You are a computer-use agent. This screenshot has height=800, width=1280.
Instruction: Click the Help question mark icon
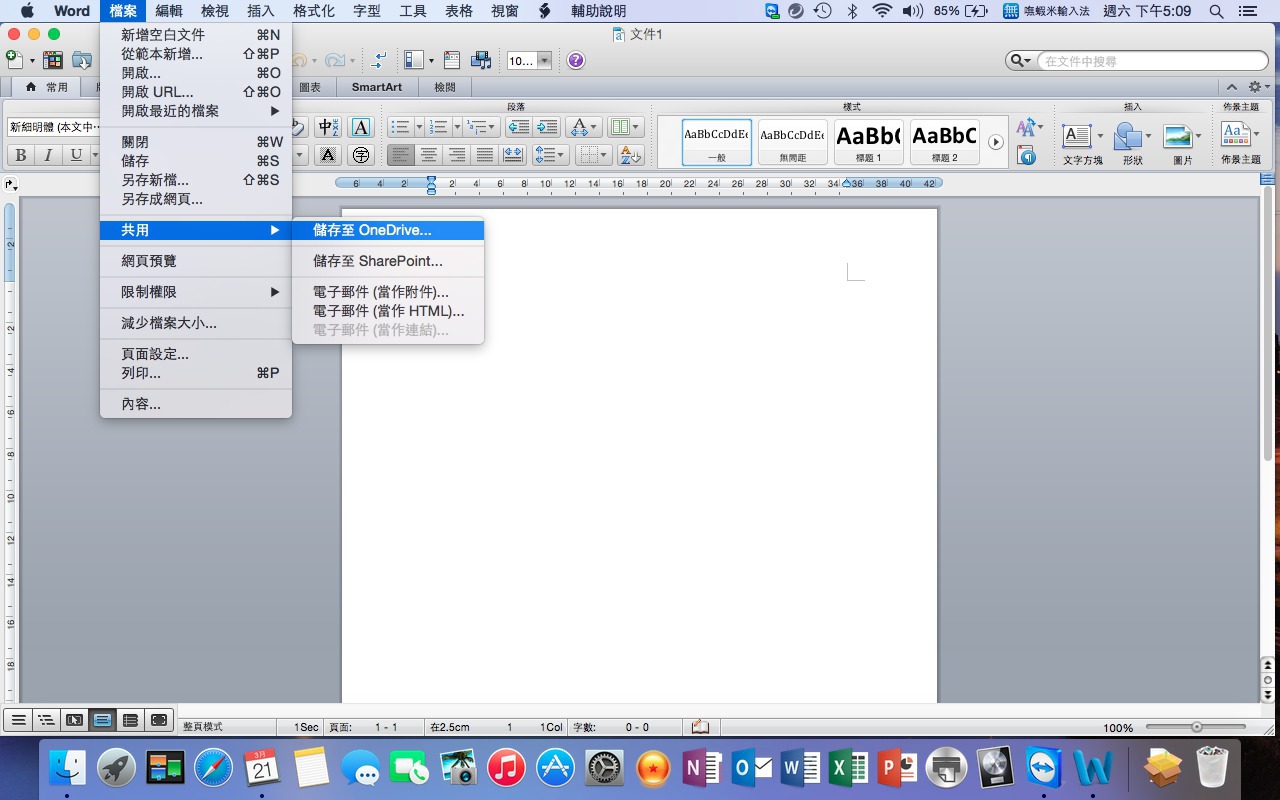click(576, 61)
